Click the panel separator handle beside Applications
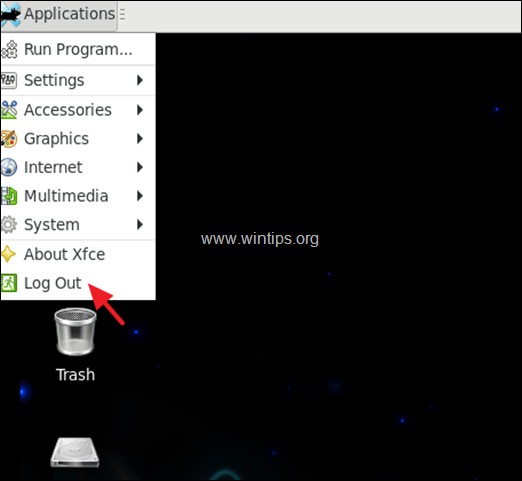This screenshot has width=522, height=481. point(122,14)
